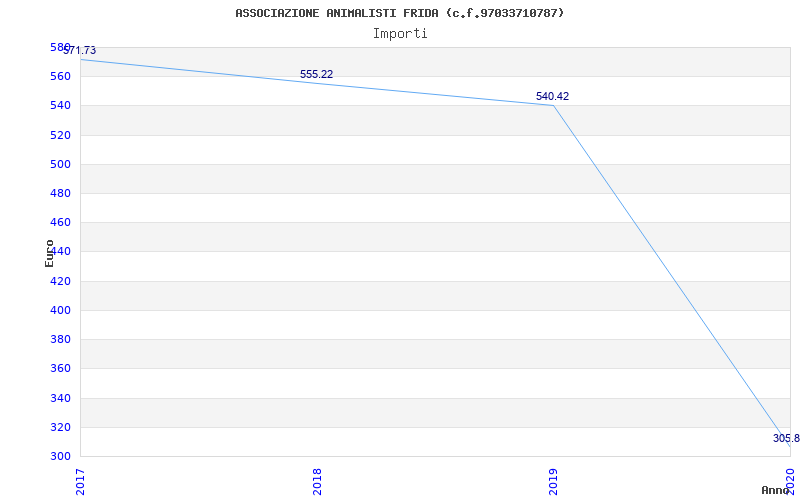Select the 571.73 data label

tap(80, 50)
